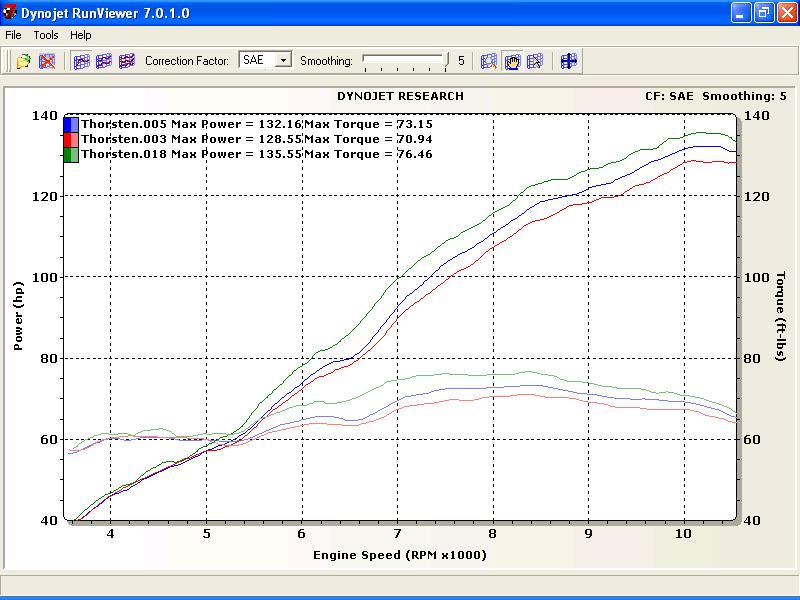Select the middle graph layout icon

[104, 61]
